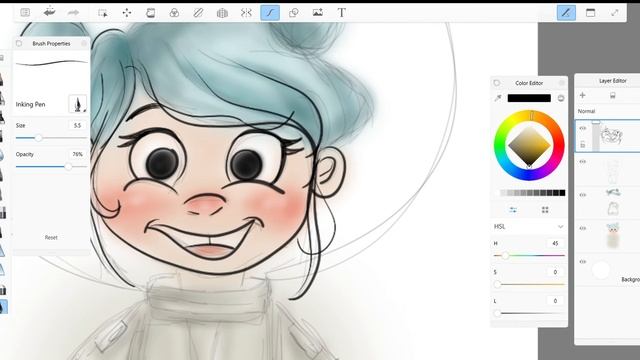This screenshot has height=360, width=640.
Task: Click the Inking Pen brush name
Action: pos(31,104)
